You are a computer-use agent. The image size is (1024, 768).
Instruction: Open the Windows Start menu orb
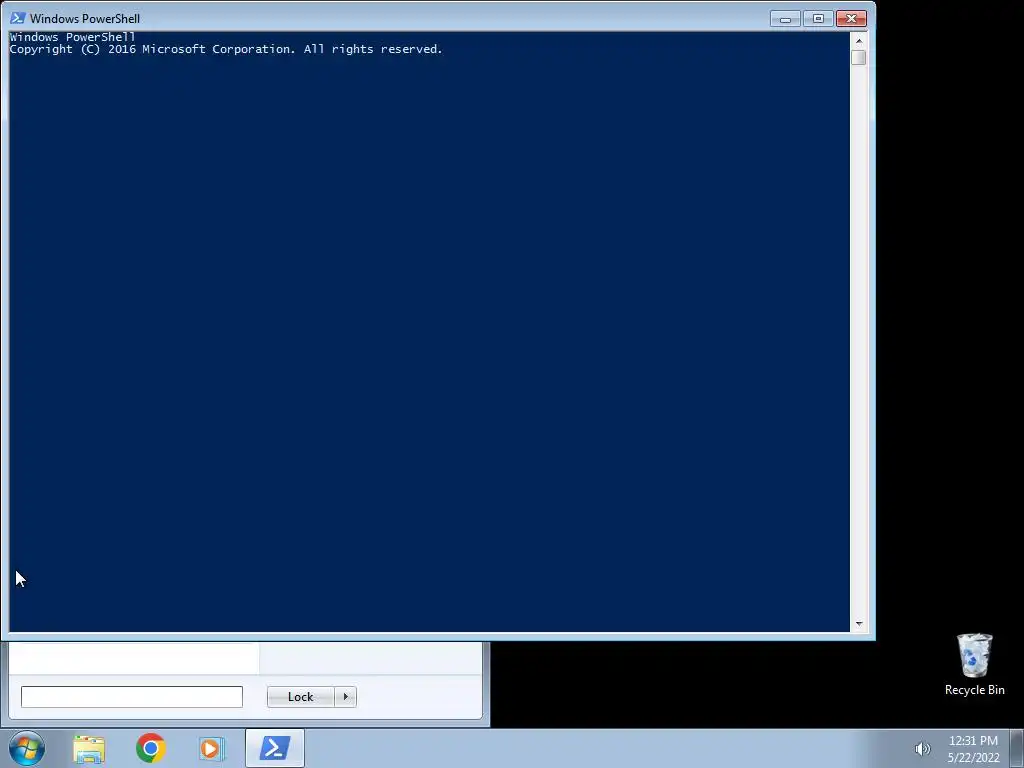tap(27, 748)
